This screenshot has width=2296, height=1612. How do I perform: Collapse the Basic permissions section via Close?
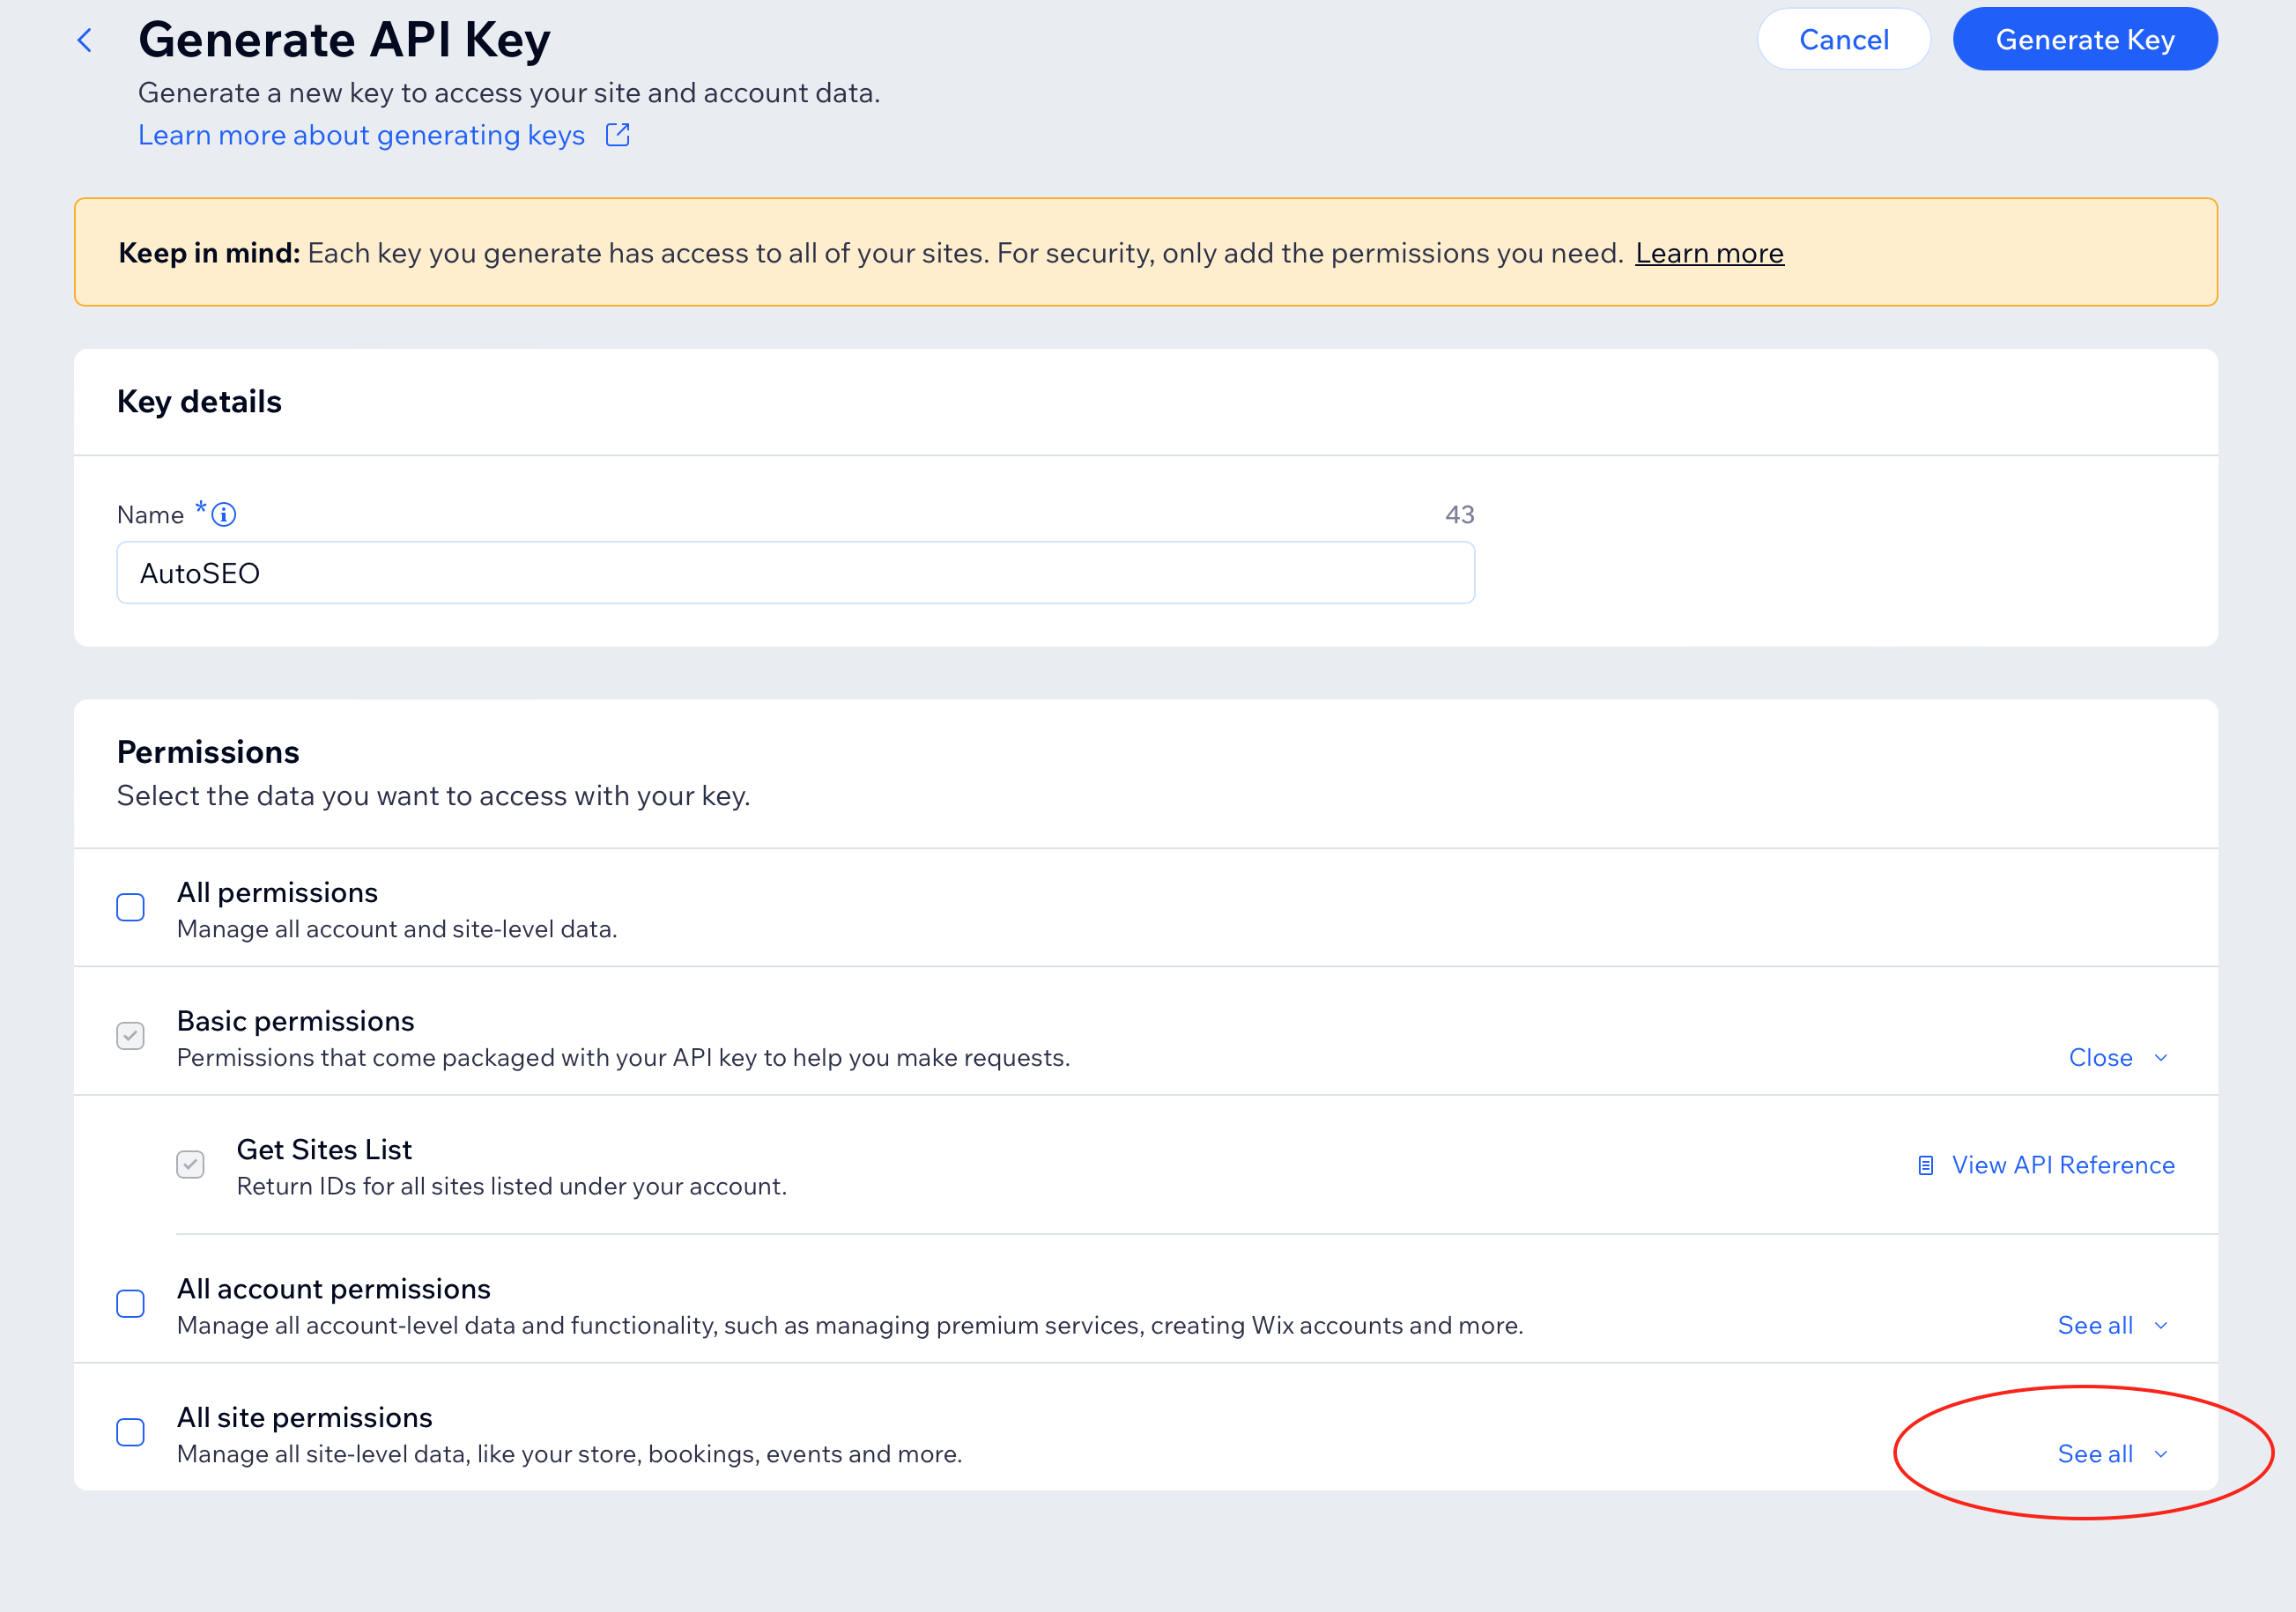pyautogui.click(x=2100, y=1057)
